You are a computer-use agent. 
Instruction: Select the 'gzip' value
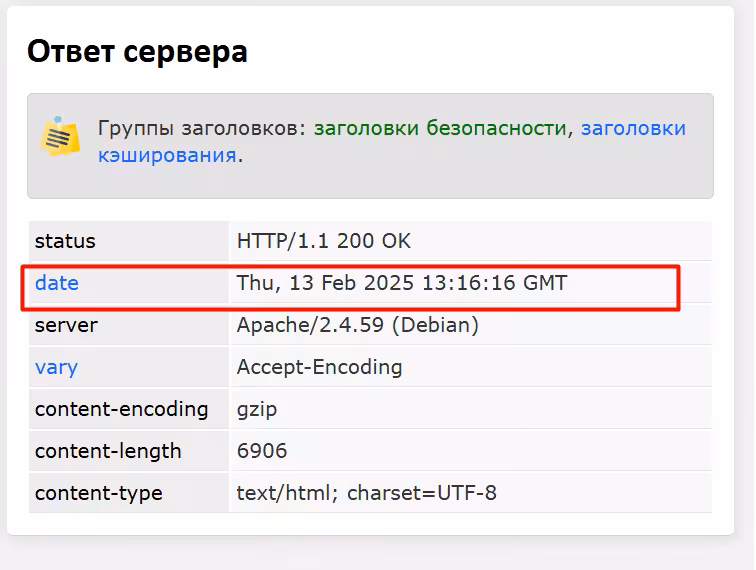click(257, 410)
